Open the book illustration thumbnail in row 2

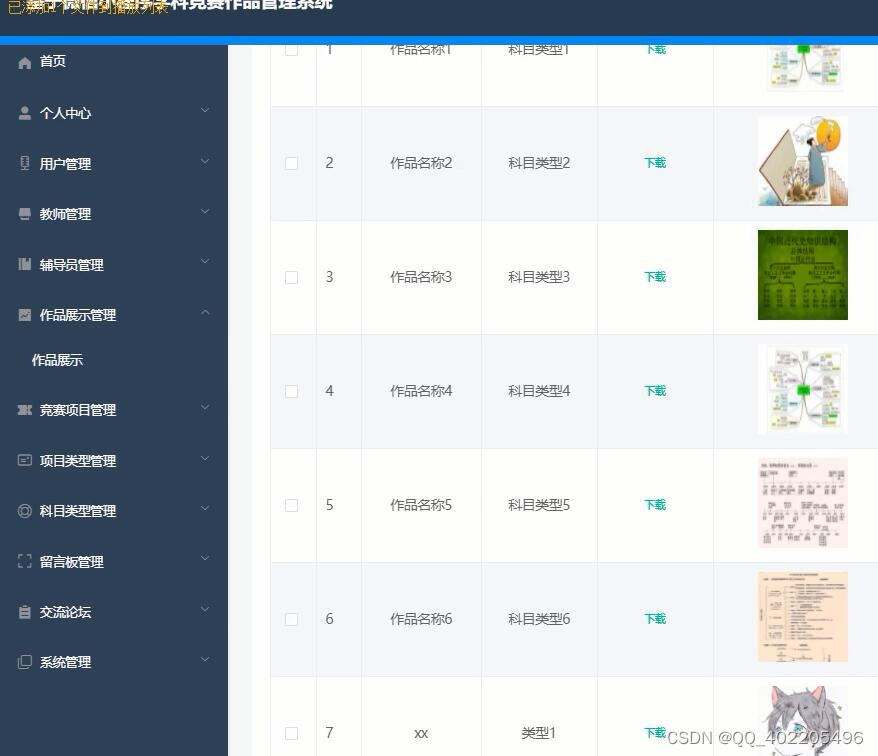coord(802,161)
